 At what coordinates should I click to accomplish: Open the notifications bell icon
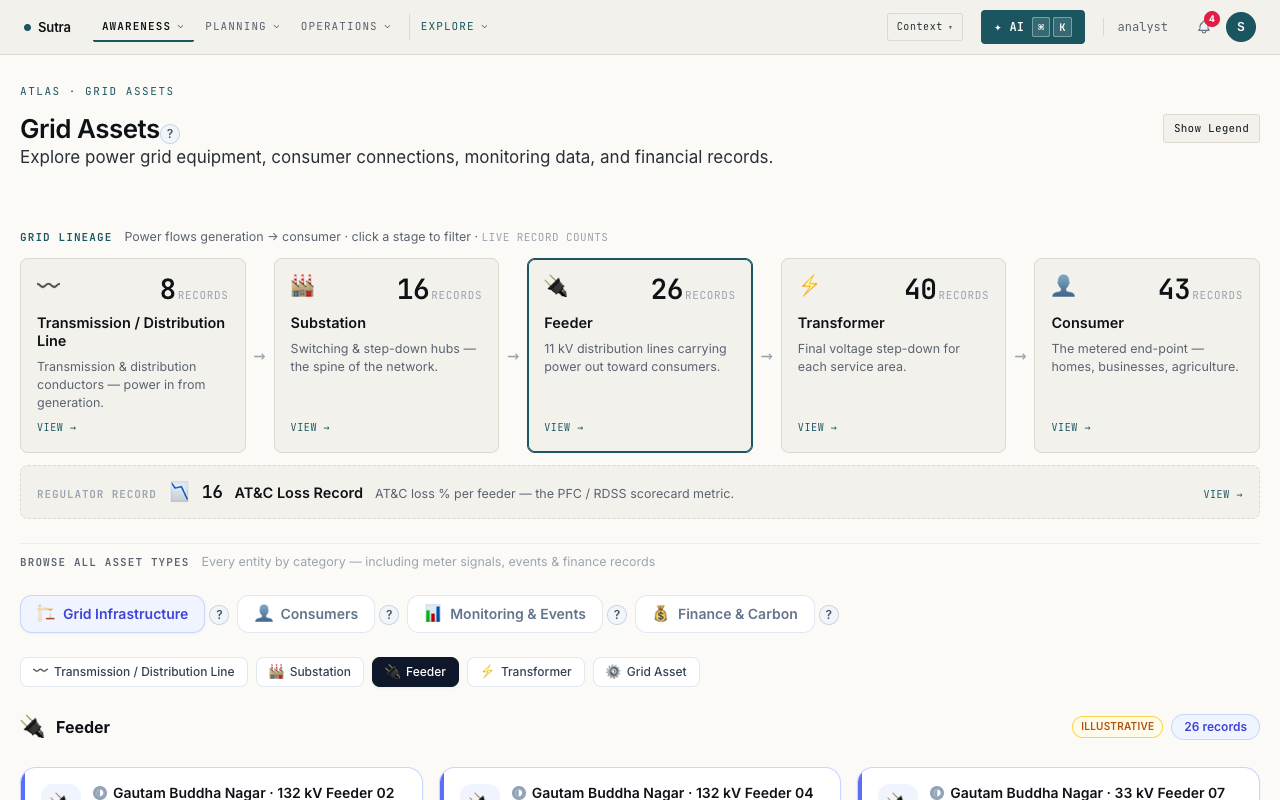(1204, 27)
